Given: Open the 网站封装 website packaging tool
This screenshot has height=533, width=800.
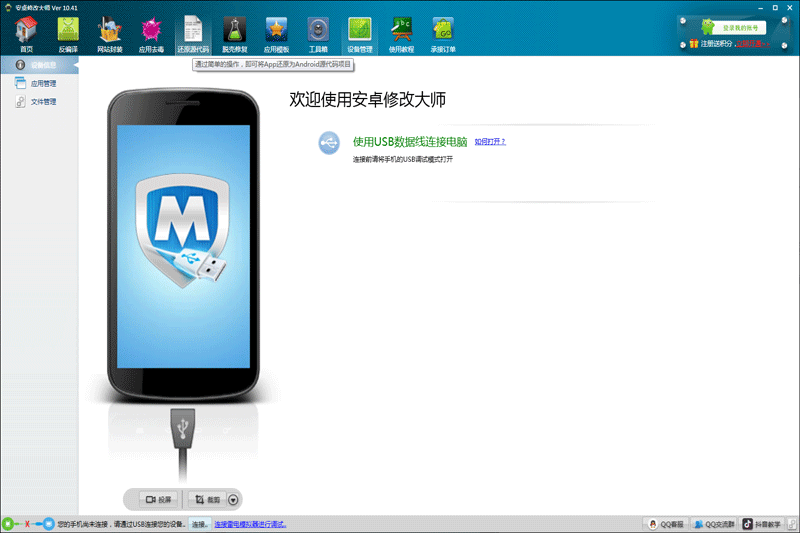Looking at the screenshot, I should pyautogui.click(x=110, y=34).
